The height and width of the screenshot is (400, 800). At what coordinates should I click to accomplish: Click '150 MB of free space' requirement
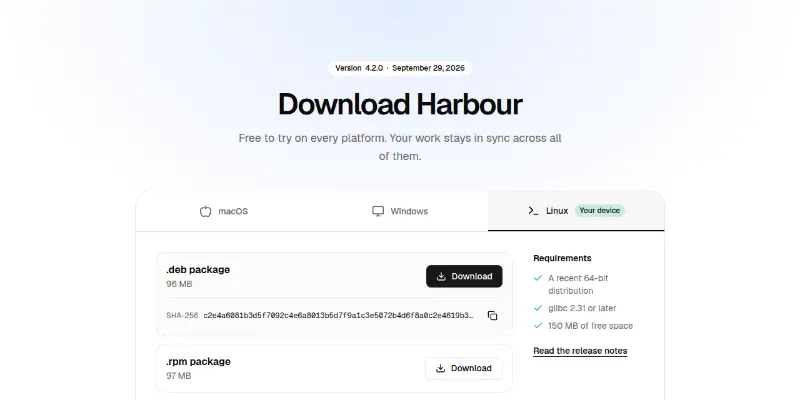[x=590, y=326]
